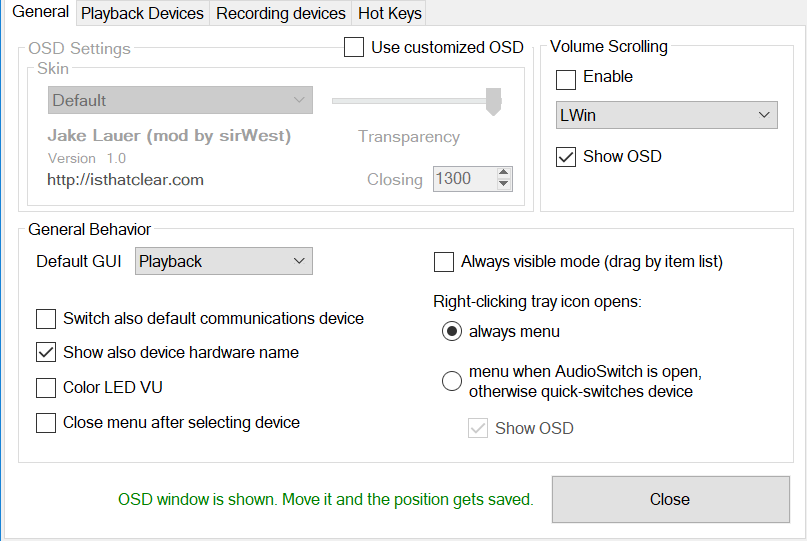Viewport: 807px width, 541px height.
Task: Click the http://isthatclear.com link
Action: (126, 180)
